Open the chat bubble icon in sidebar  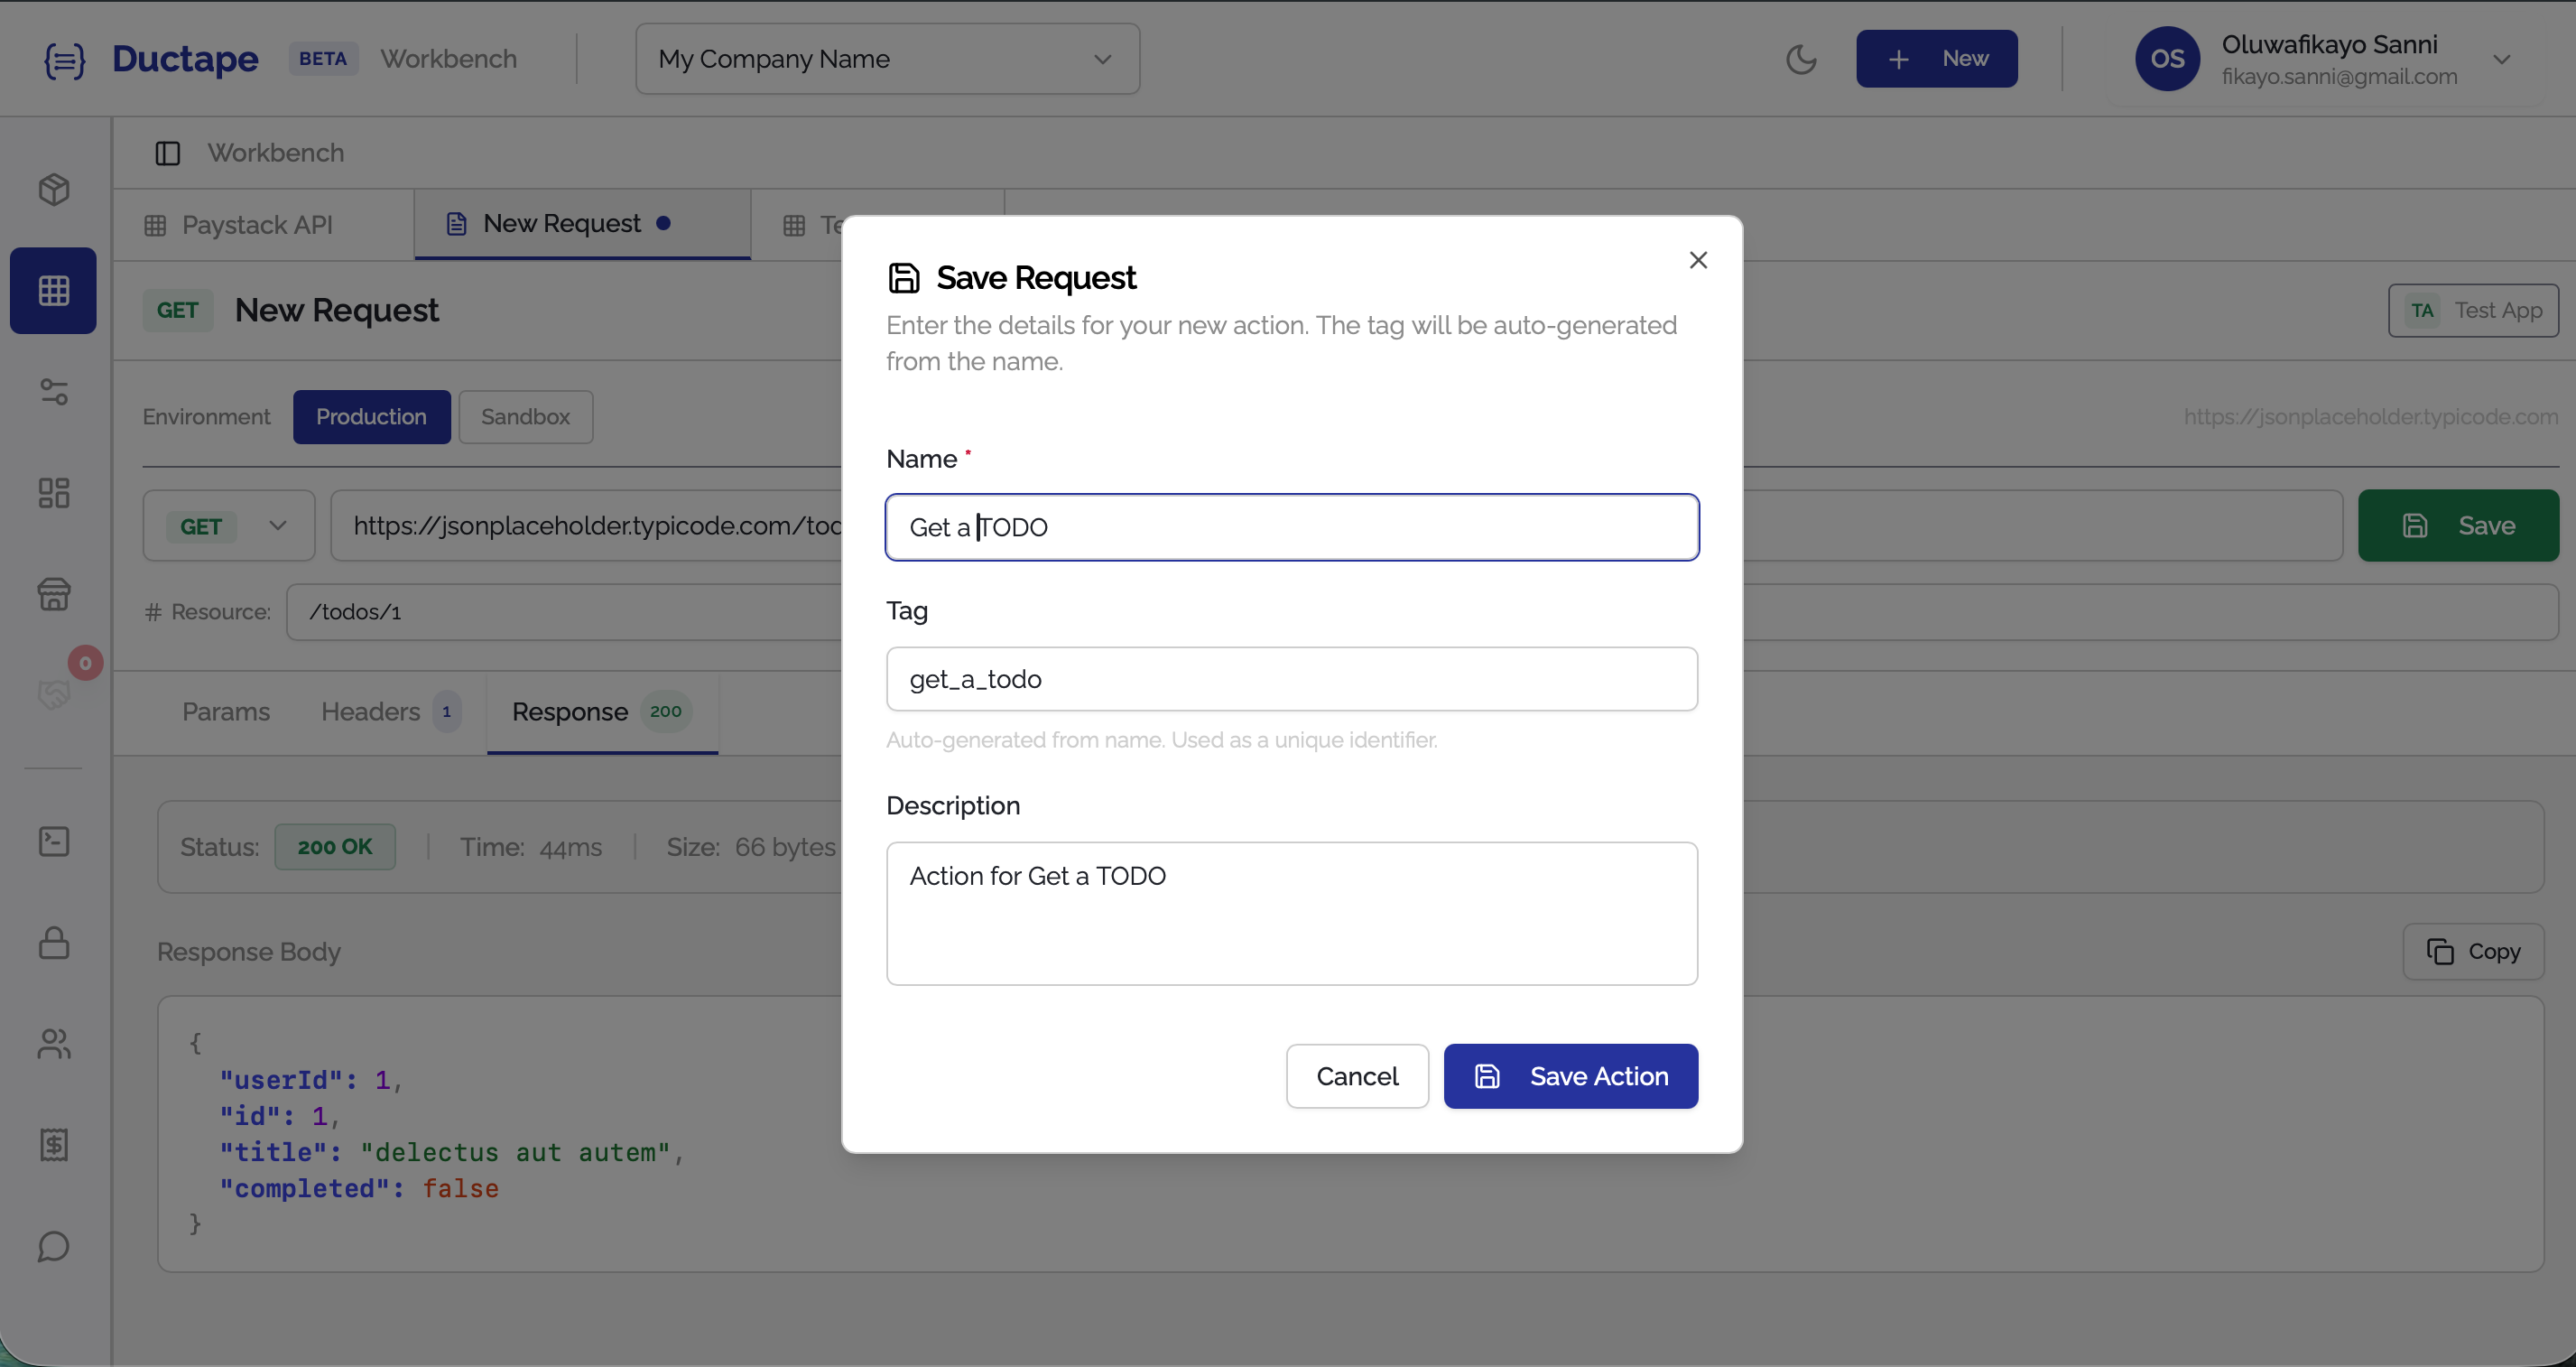click(53, 1246)
